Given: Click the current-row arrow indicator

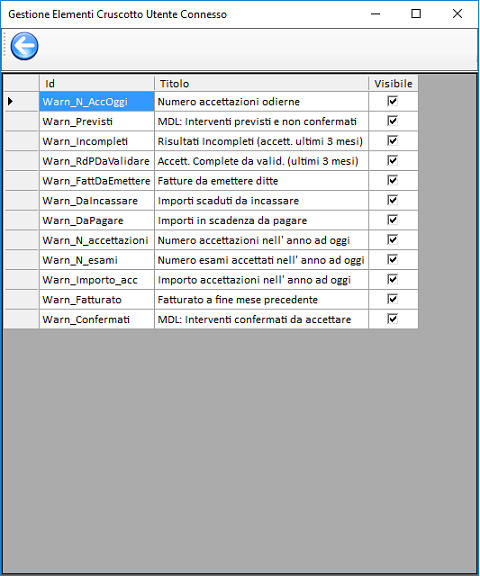Looking at the screenshot, I should tap(10, 101).
